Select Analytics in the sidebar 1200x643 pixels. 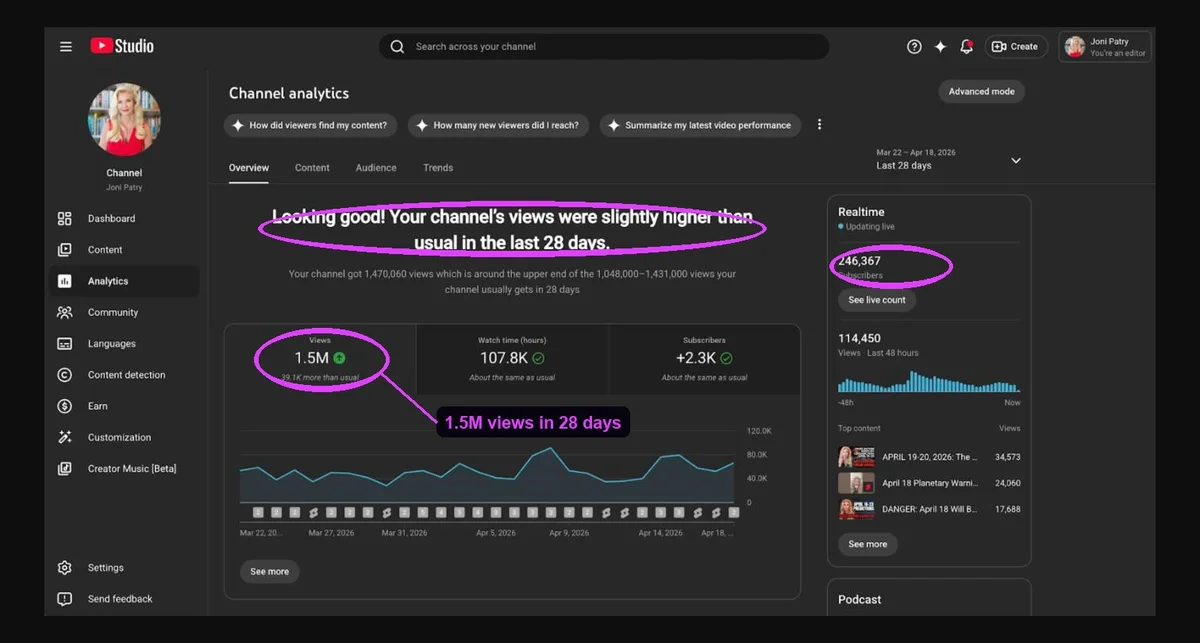click(x=124, y=281)
